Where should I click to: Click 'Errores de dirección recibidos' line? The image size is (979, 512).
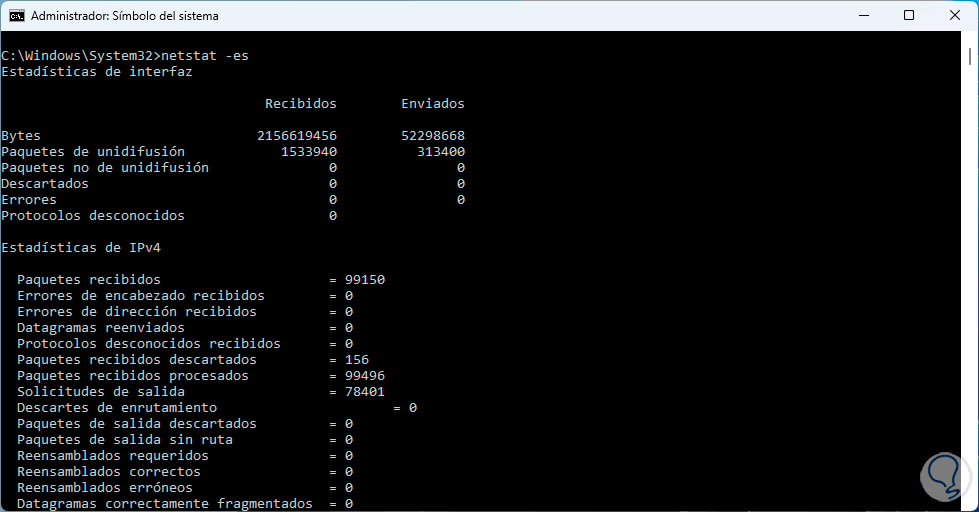185,312
